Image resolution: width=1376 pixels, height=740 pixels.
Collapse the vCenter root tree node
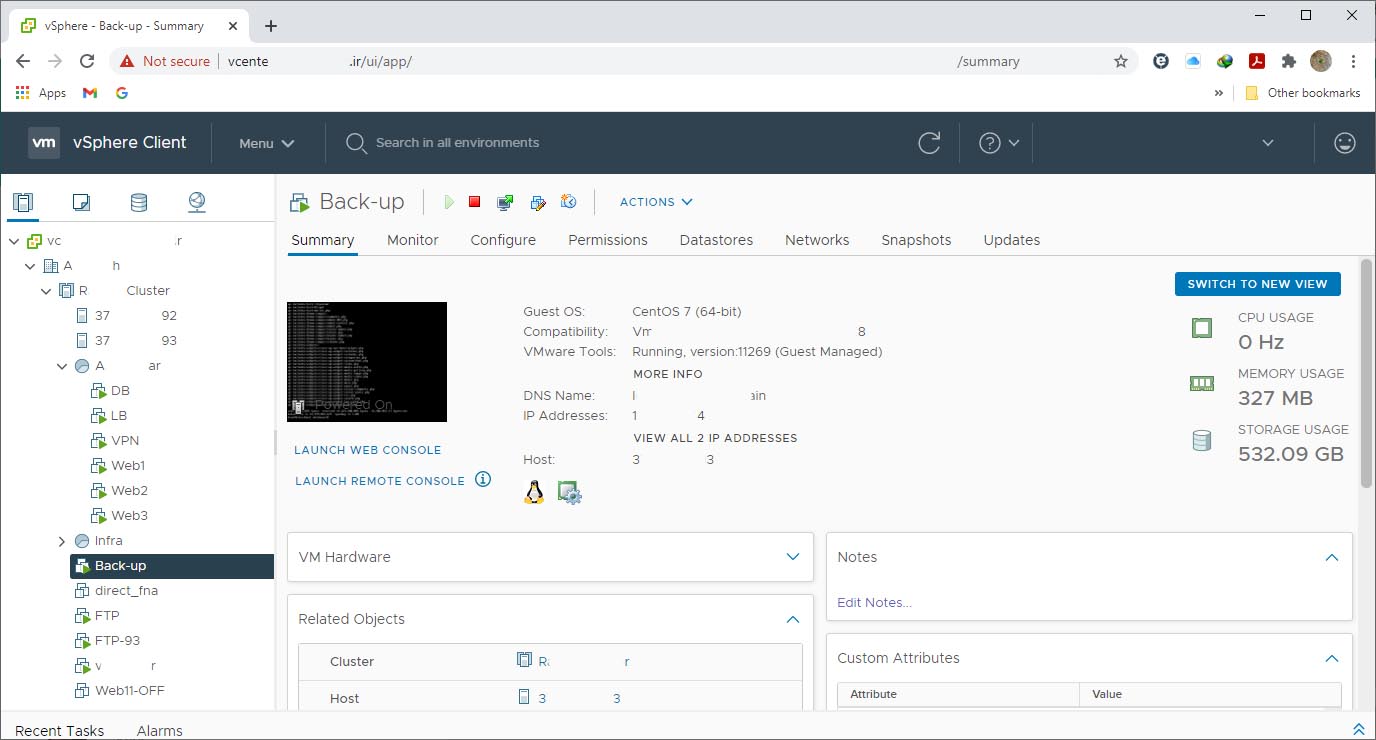(x=14, y=241)
